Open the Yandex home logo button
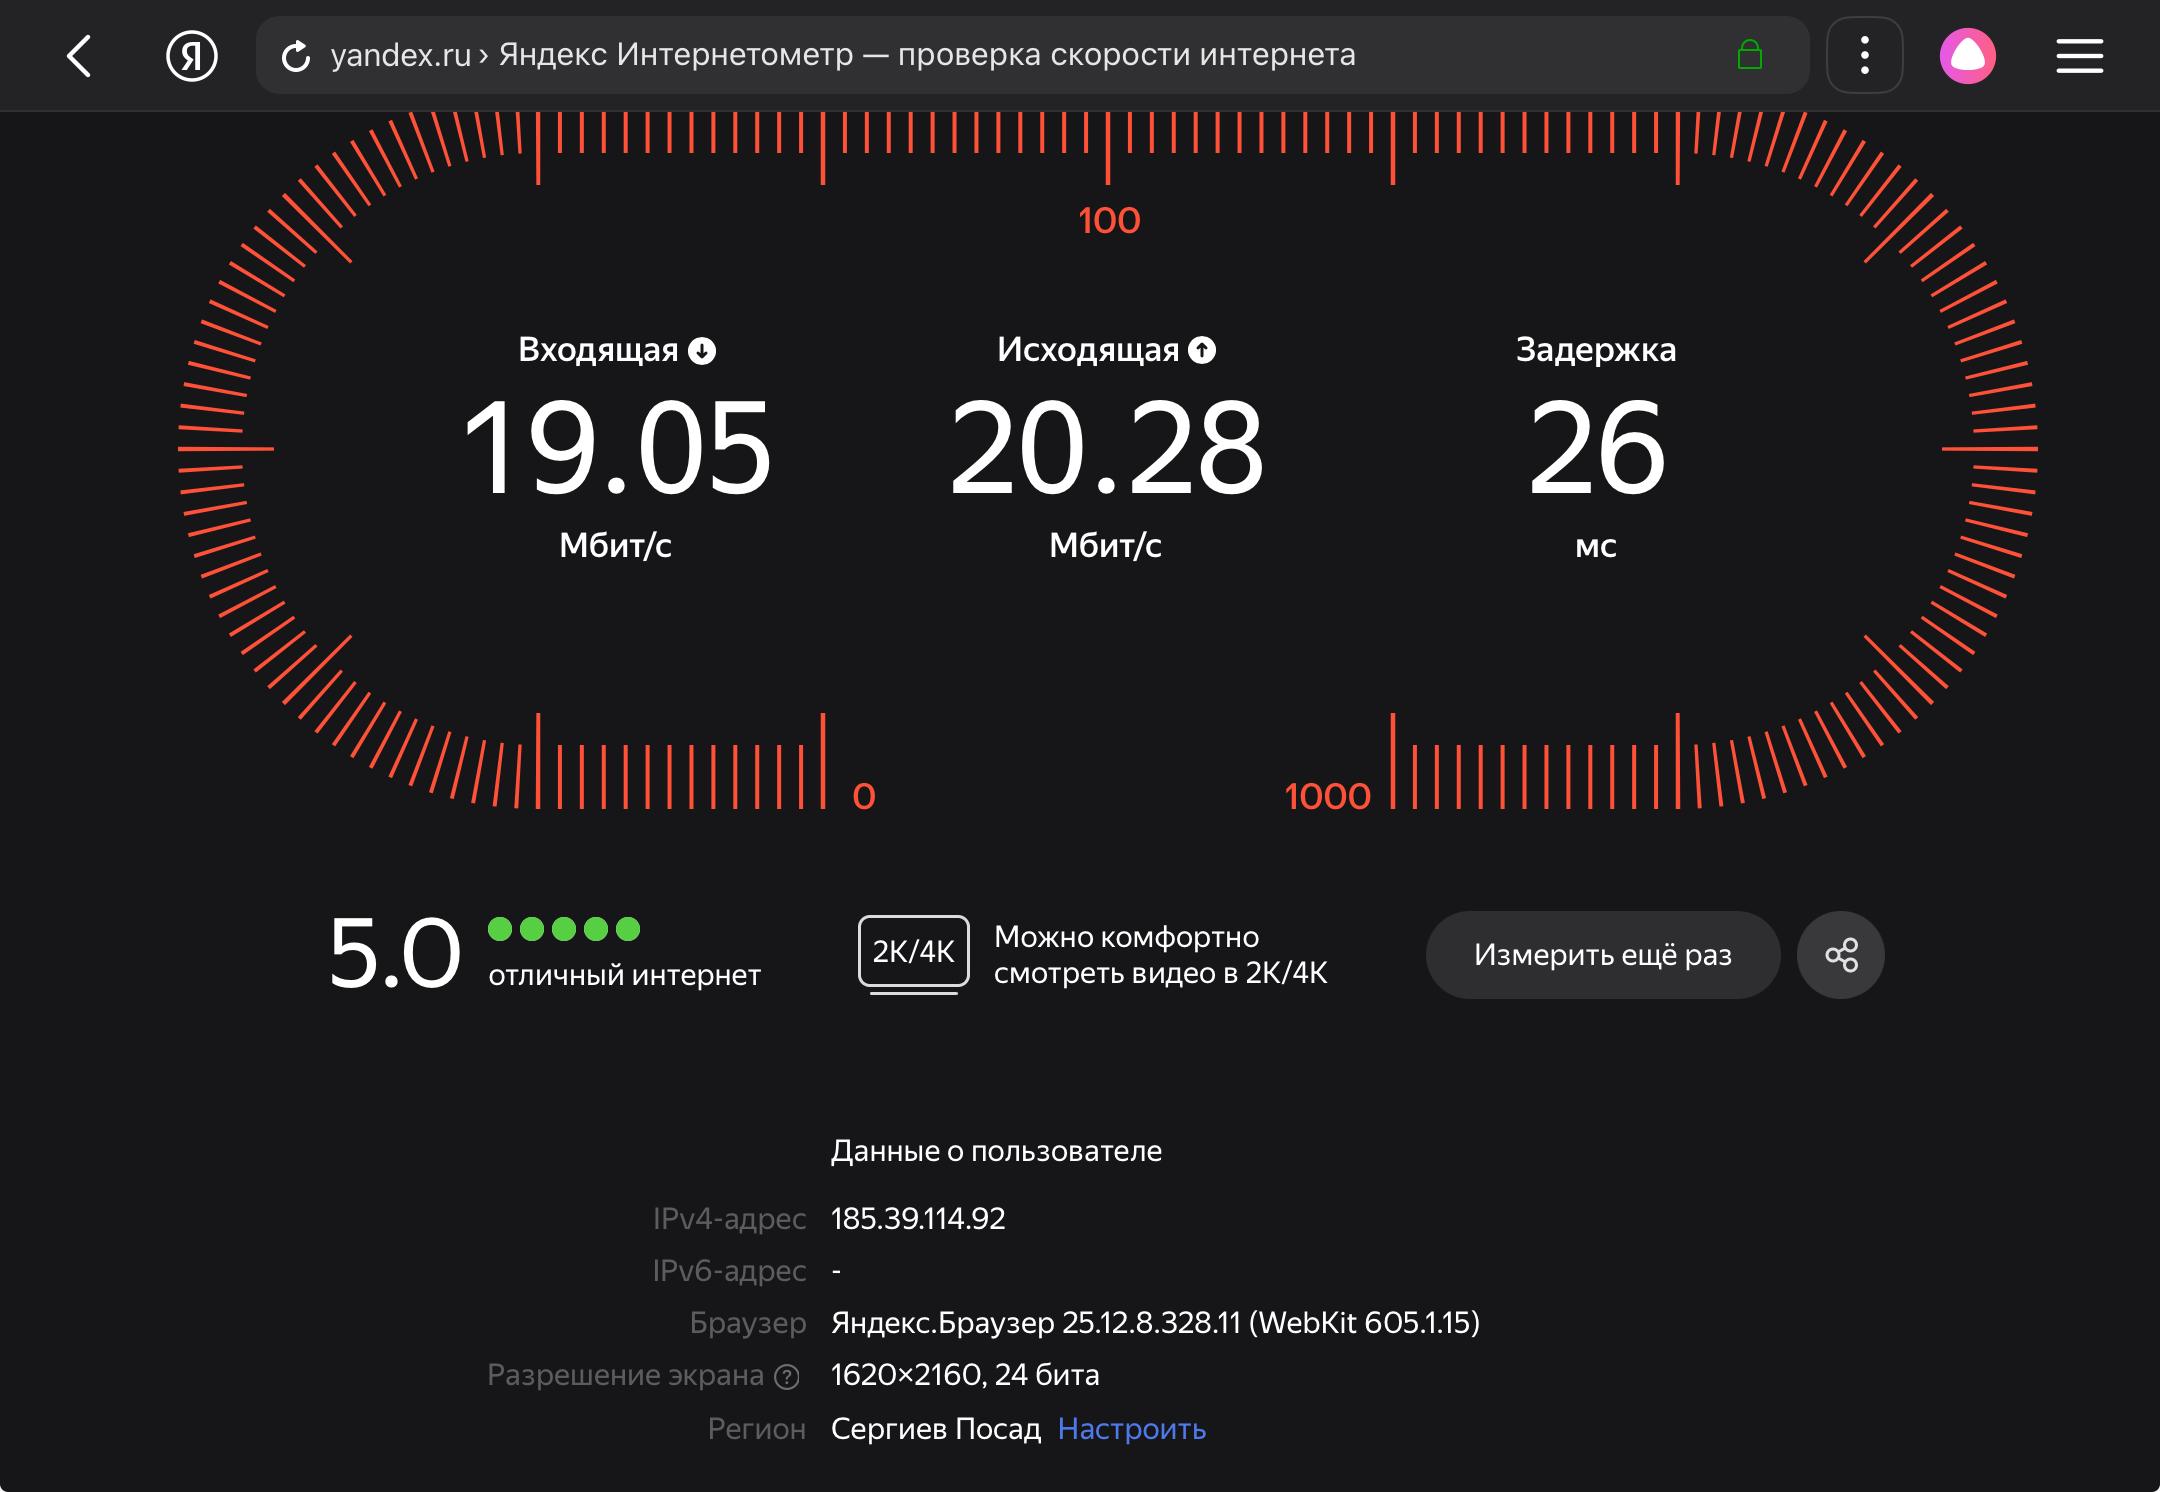 click(x=191, y=56)
